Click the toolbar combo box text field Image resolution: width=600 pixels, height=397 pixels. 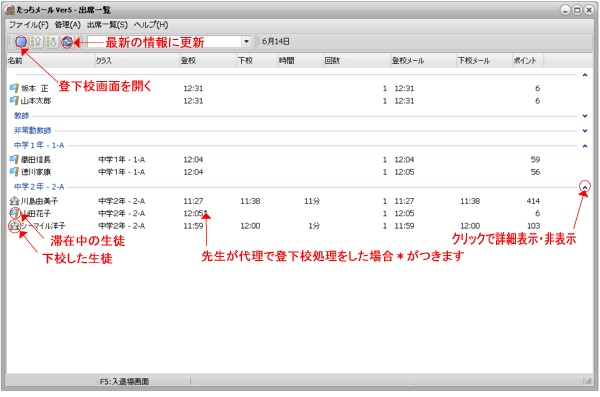tap(165, 41)
